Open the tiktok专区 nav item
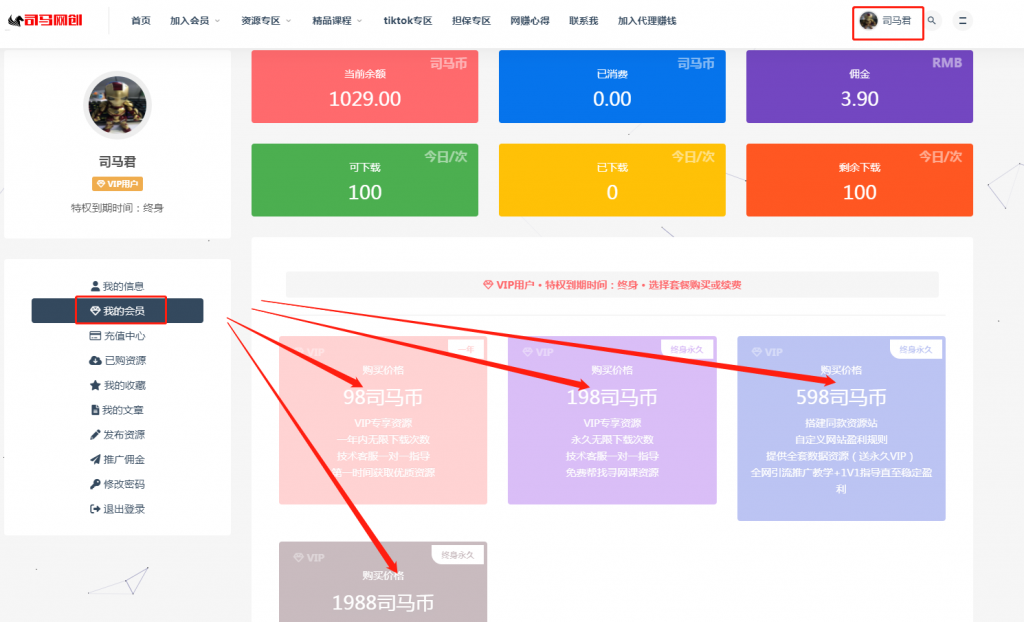This screenshot has width=1024, height=622. point(408,21)
